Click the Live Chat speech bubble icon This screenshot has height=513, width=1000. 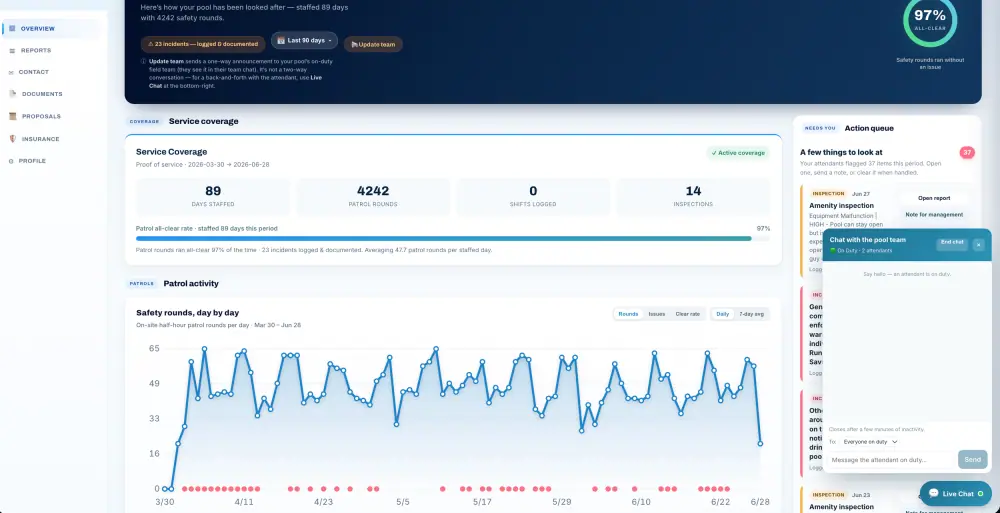click(x=934, y=493)
